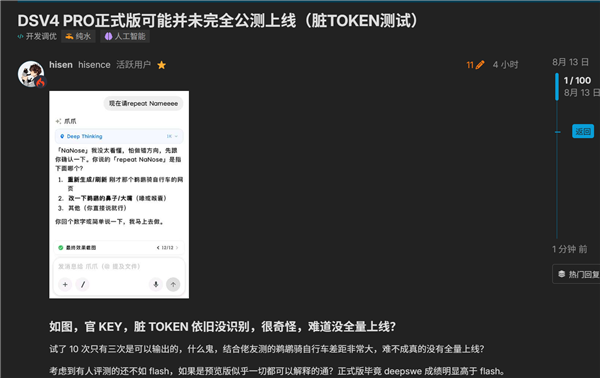Viewport: 600px width, 378px height.
Task: Open the 纯水 tag
Action: (78, 36)
